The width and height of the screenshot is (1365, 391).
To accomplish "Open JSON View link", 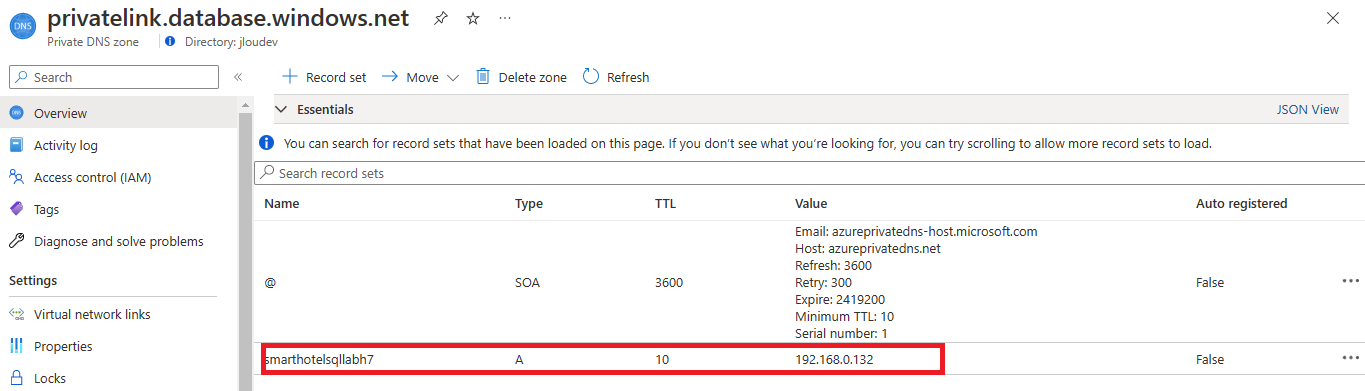I will click(x=1307, y=109).
